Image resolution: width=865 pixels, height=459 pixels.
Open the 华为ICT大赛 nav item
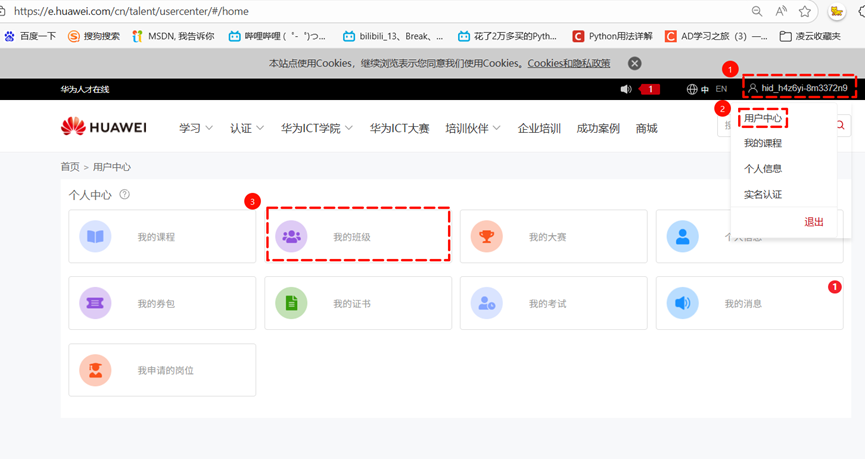coord(399,128)
